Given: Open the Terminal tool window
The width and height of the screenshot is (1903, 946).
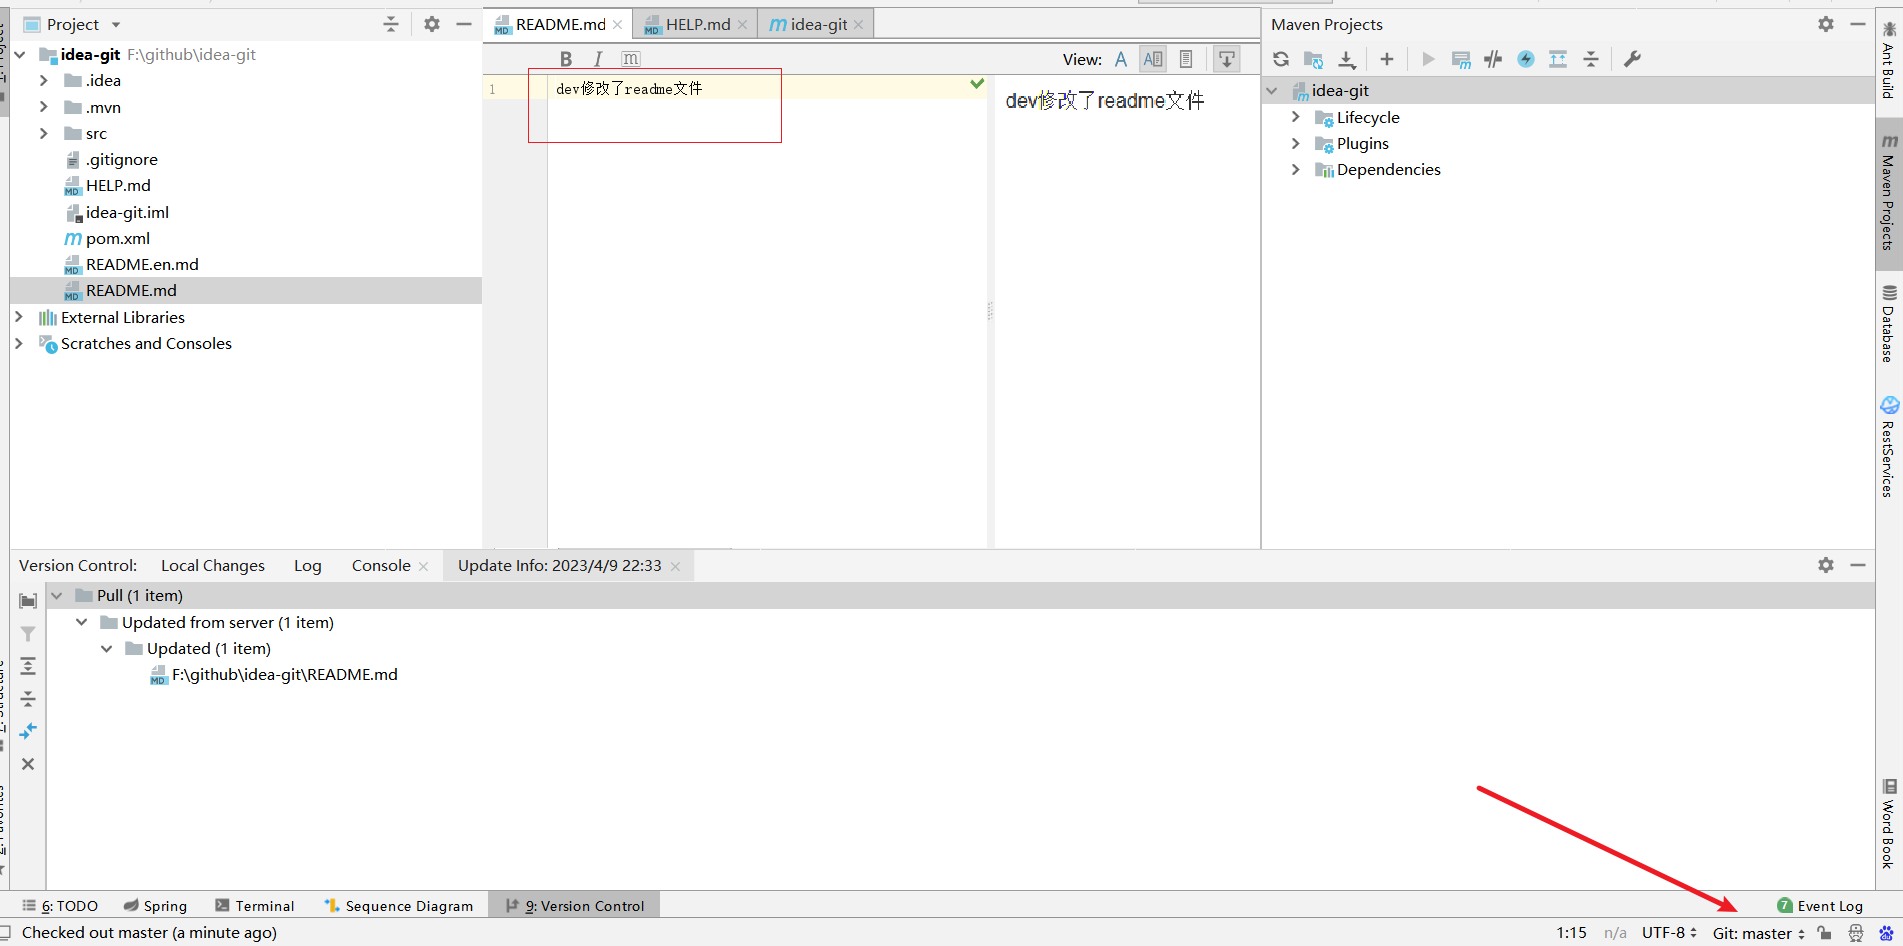Looking at the screenshot, I should pos(255,906).
